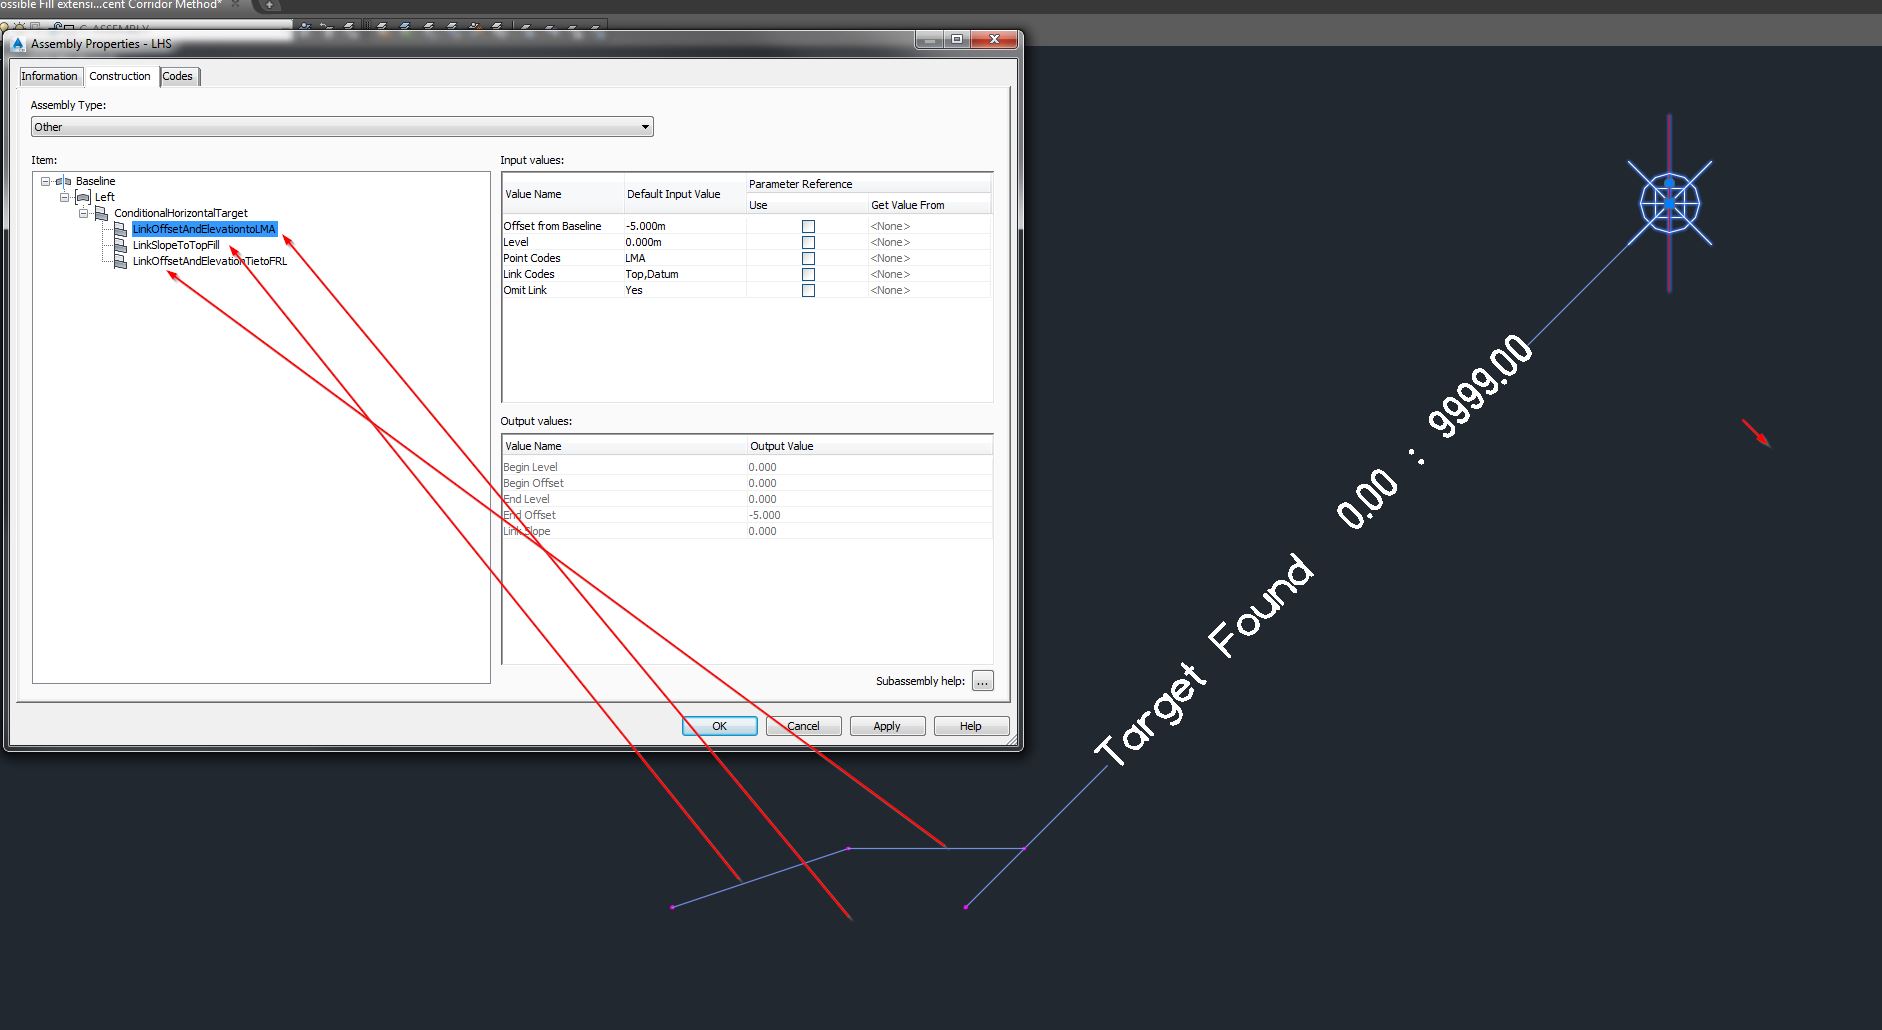The width and height of the screenshot is (1882, 1030).
Task: Check the Use box for Point Codes
Action: 807,258
